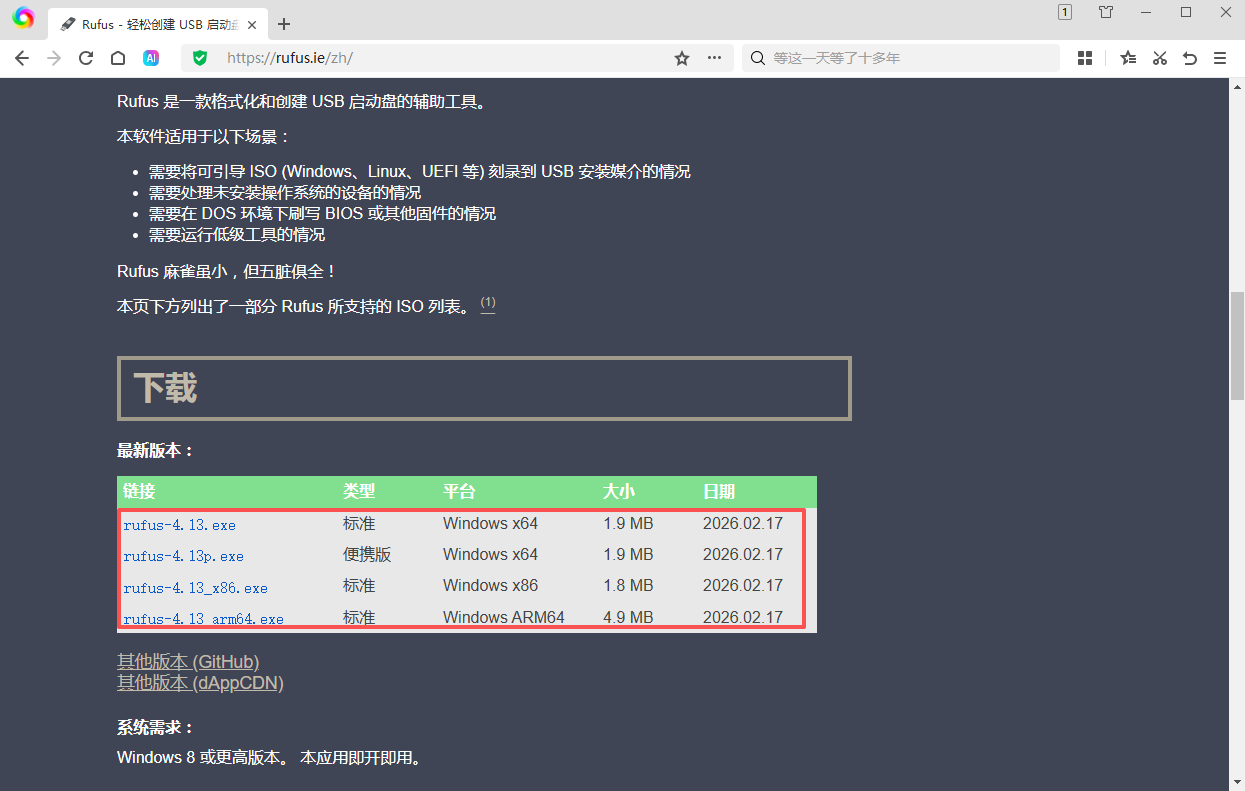
Task: Click the undo closed tab icon
Action: (x=1190, y=58)
